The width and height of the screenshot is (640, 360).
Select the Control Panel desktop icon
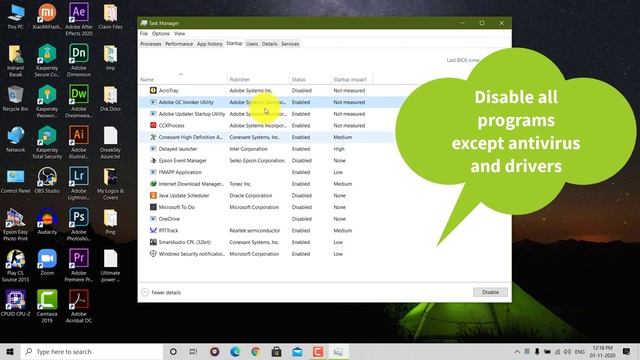15,180
